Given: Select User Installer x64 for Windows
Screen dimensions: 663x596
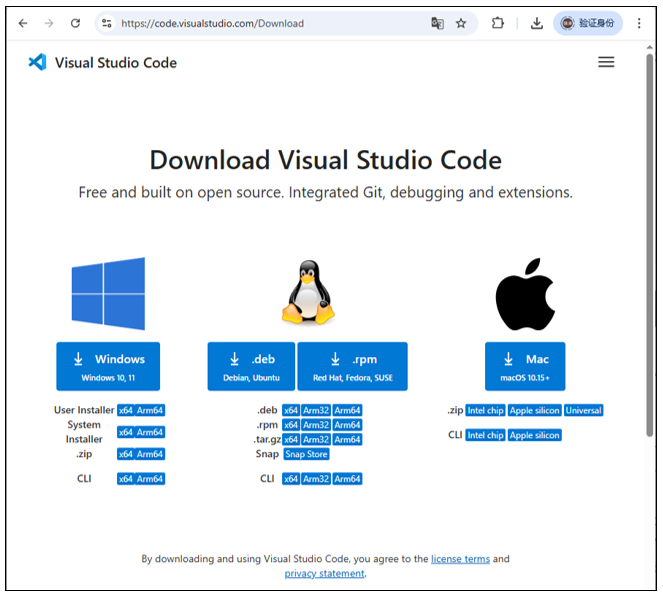Looking at the screenshot, I should click(126, 410).
